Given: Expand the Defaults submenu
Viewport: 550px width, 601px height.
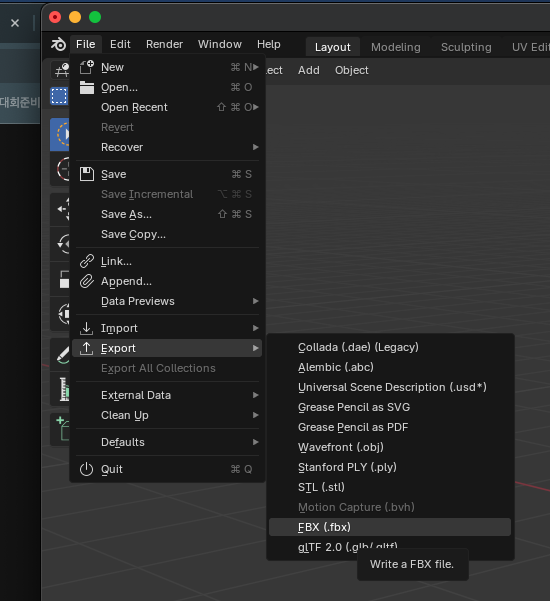Looking at the screenshot, I should pos(167,442).
